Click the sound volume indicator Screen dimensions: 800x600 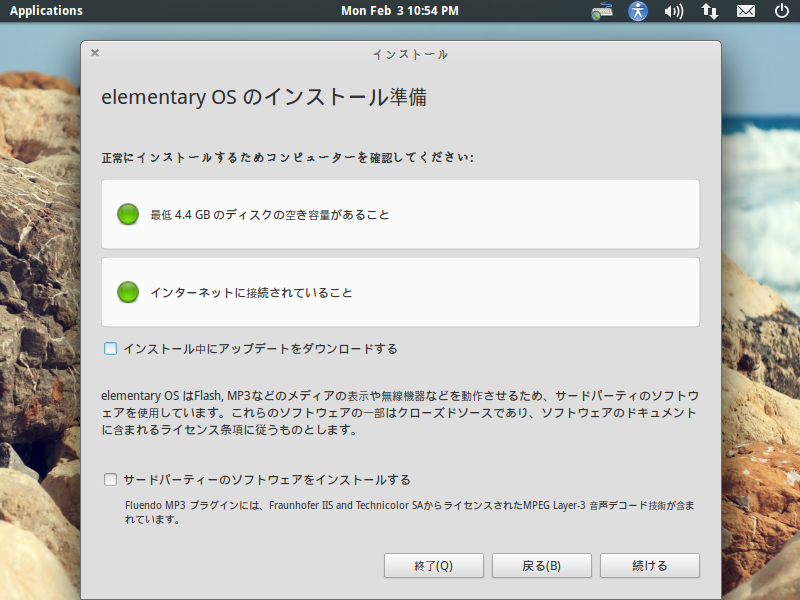(x=673, y=11)
